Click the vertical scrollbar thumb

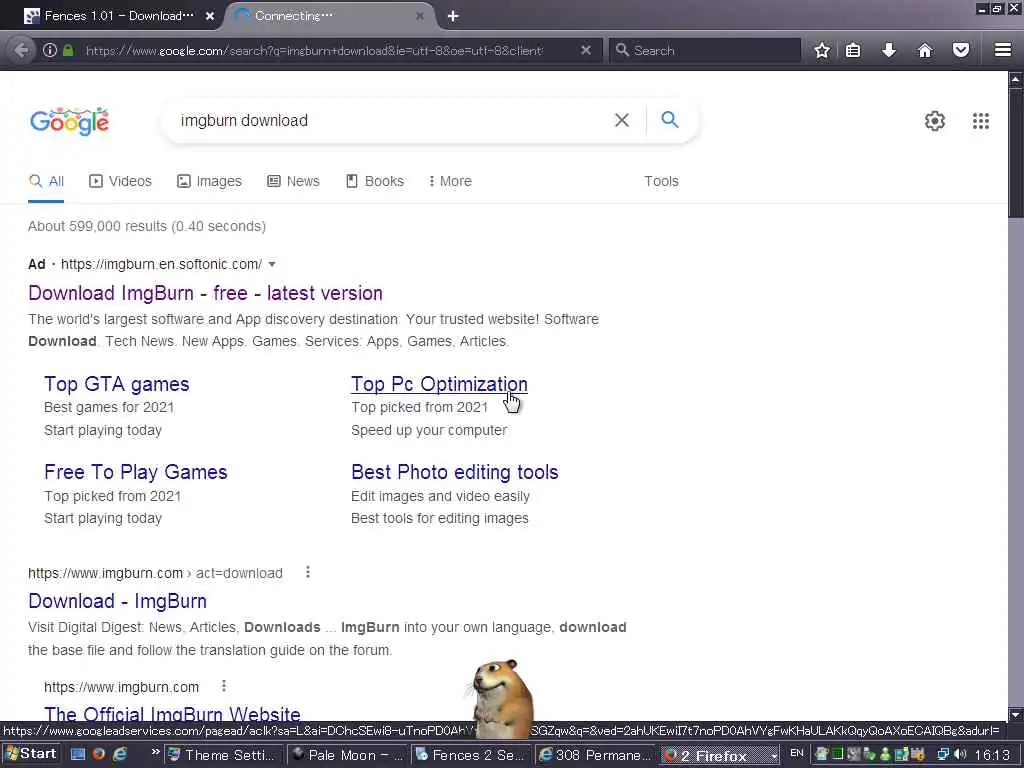(x=1016, y=153)
